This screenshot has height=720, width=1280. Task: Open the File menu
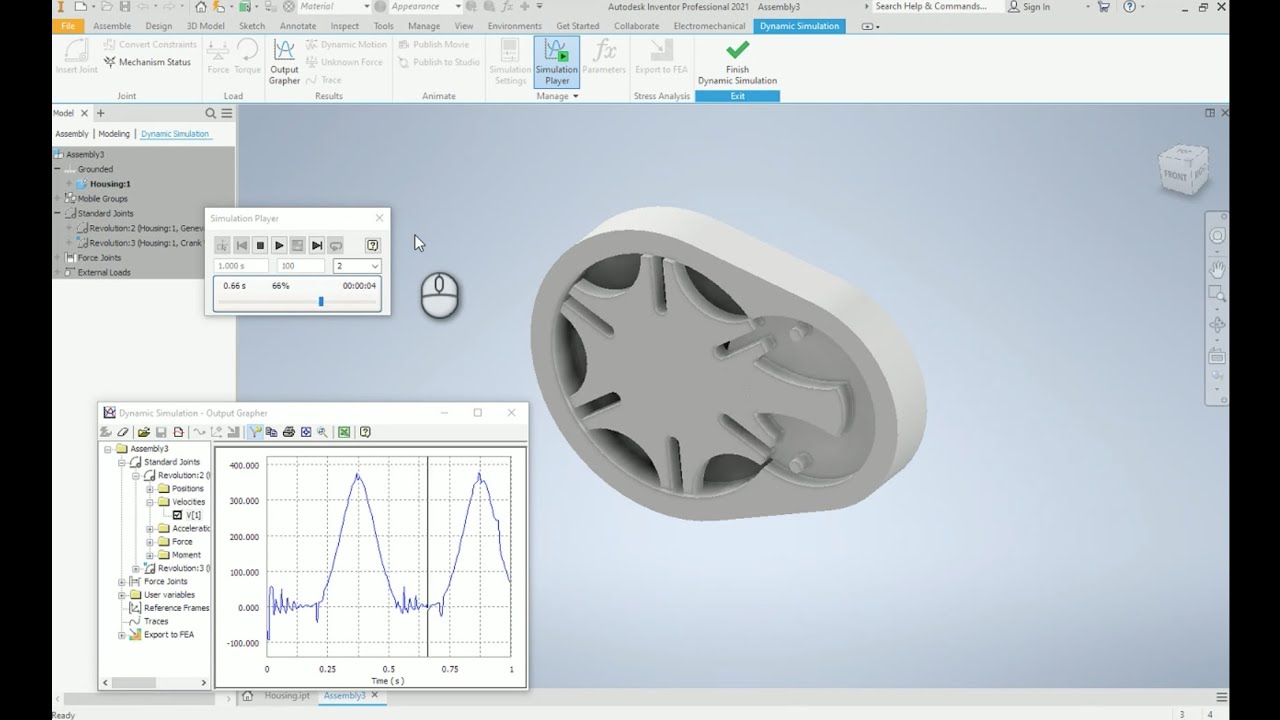[68, 26]
